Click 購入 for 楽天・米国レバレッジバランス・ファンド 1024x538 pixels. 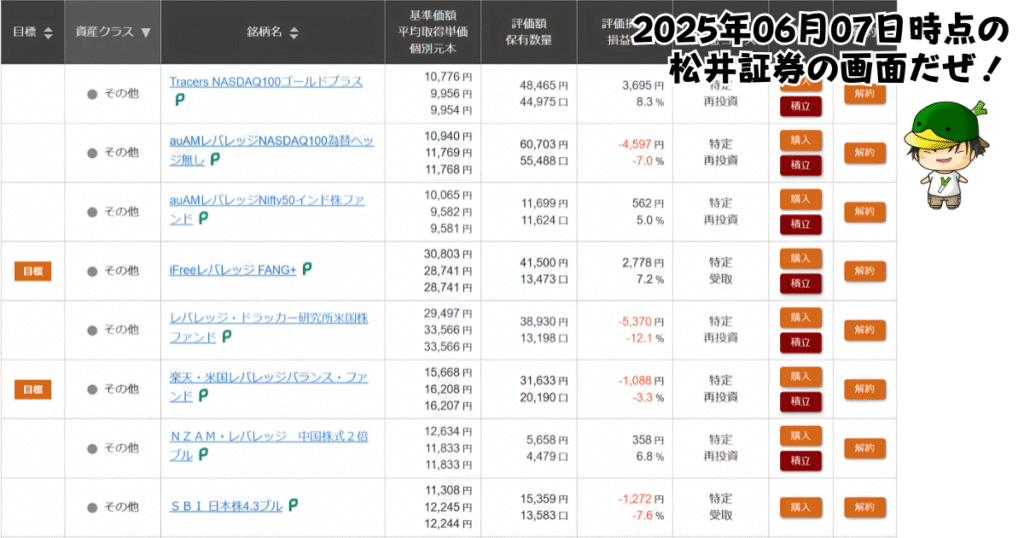pos(801,377)
